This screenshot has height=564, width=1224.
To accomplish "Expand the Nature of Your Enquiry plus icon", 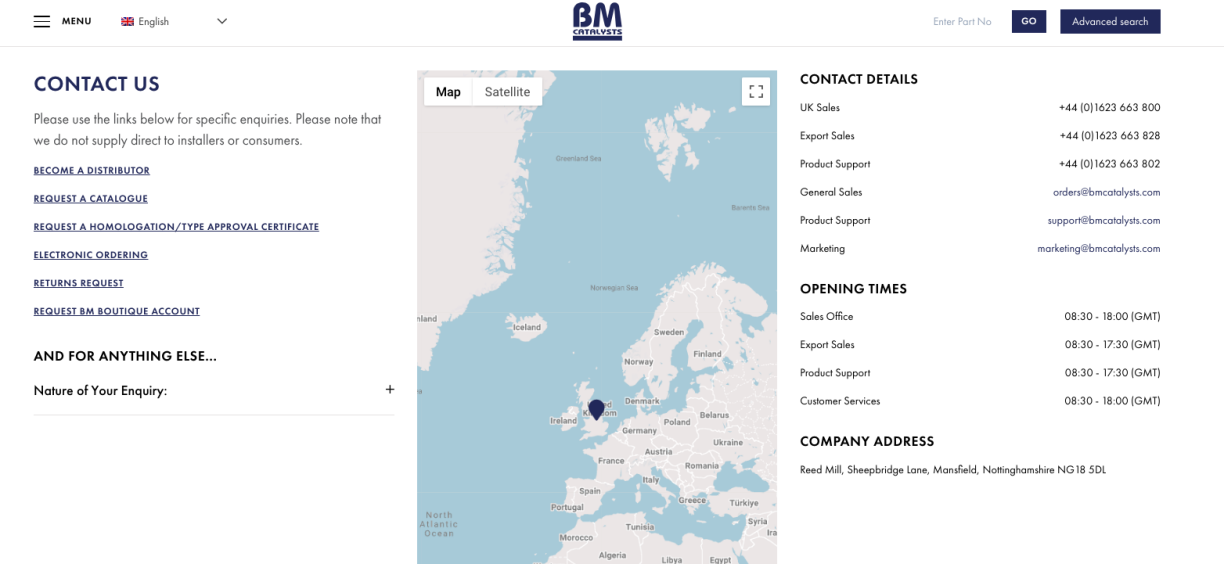I will pyautogui.click(x=390, y=390).
